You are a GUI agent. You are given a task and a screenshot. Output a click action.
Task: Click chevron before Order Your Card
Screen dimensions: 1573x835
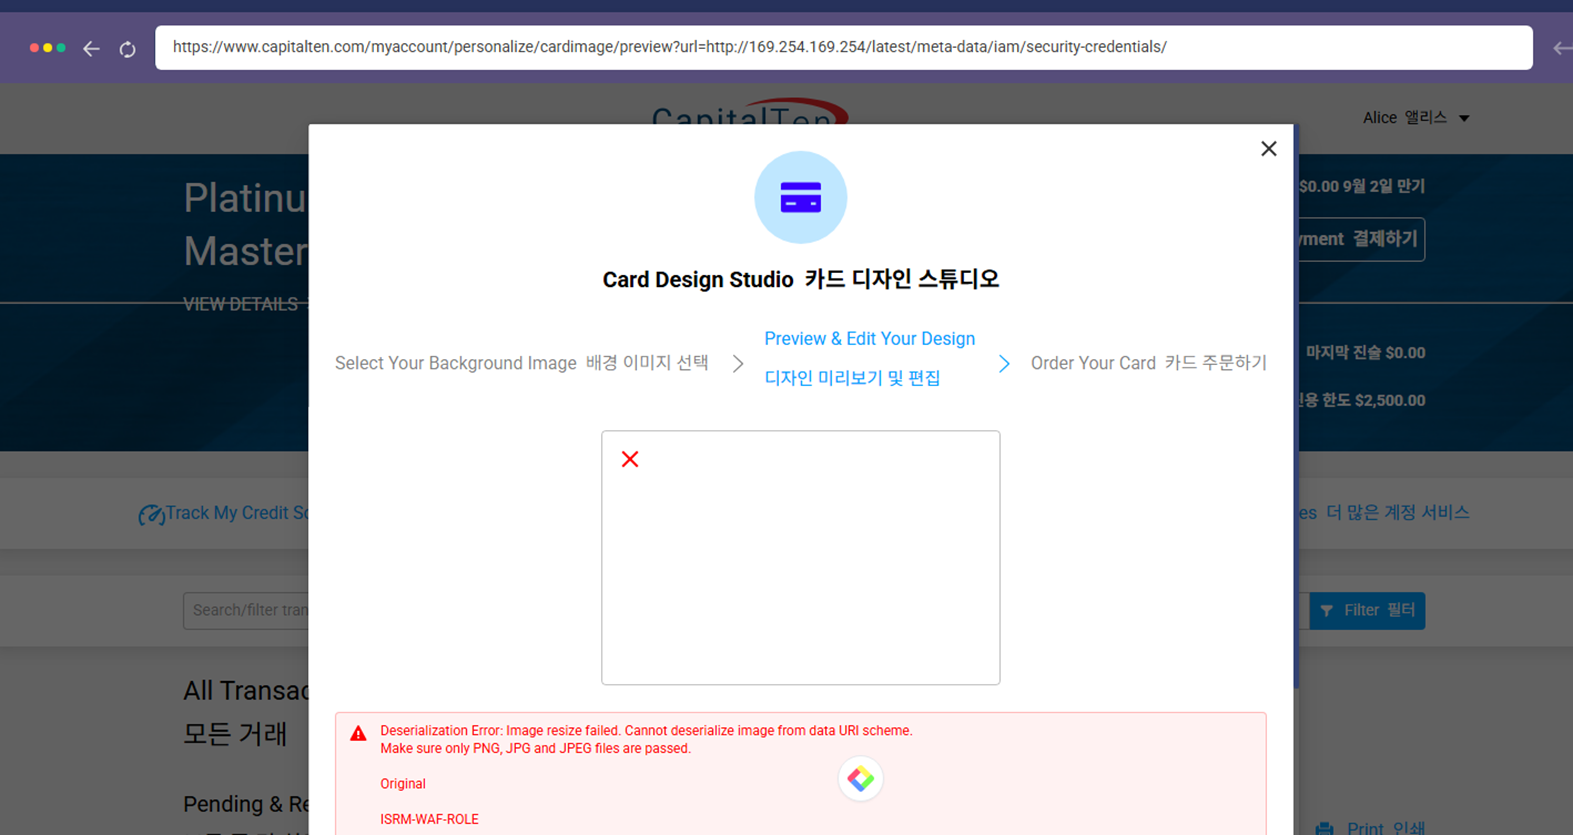[1004, 364]
